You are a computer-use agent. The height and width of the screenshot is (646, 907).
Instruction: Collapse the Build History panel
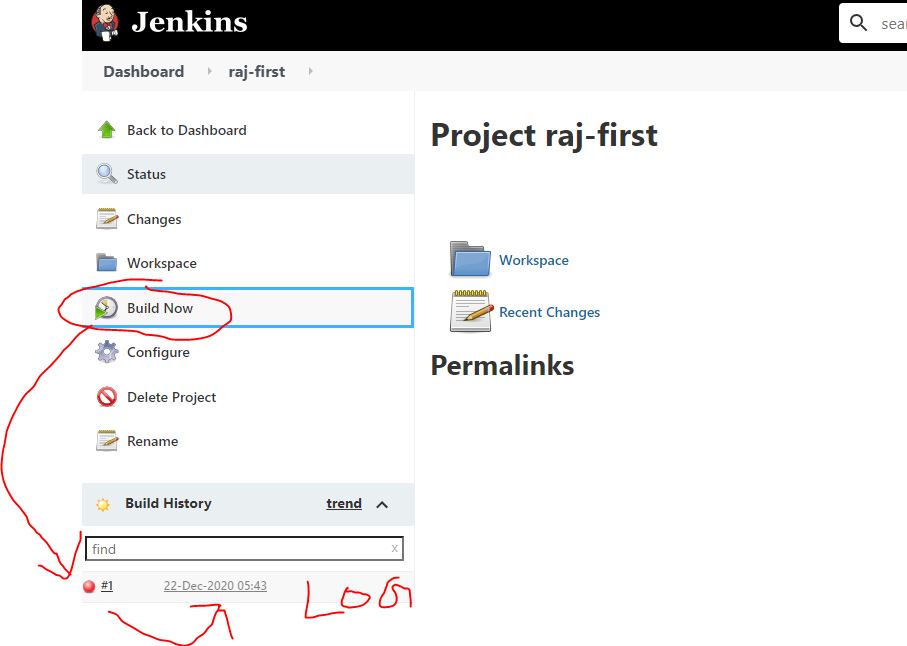coord(382,504)
